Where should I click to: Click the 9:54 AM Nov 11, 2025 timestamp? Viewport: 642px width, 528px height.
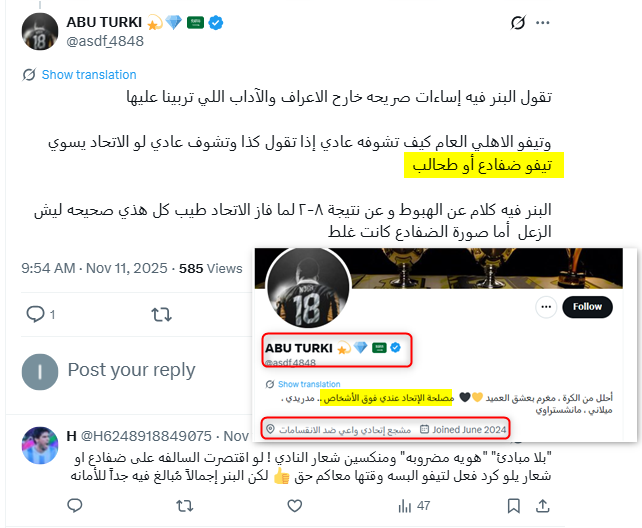(x=94, y=269)
